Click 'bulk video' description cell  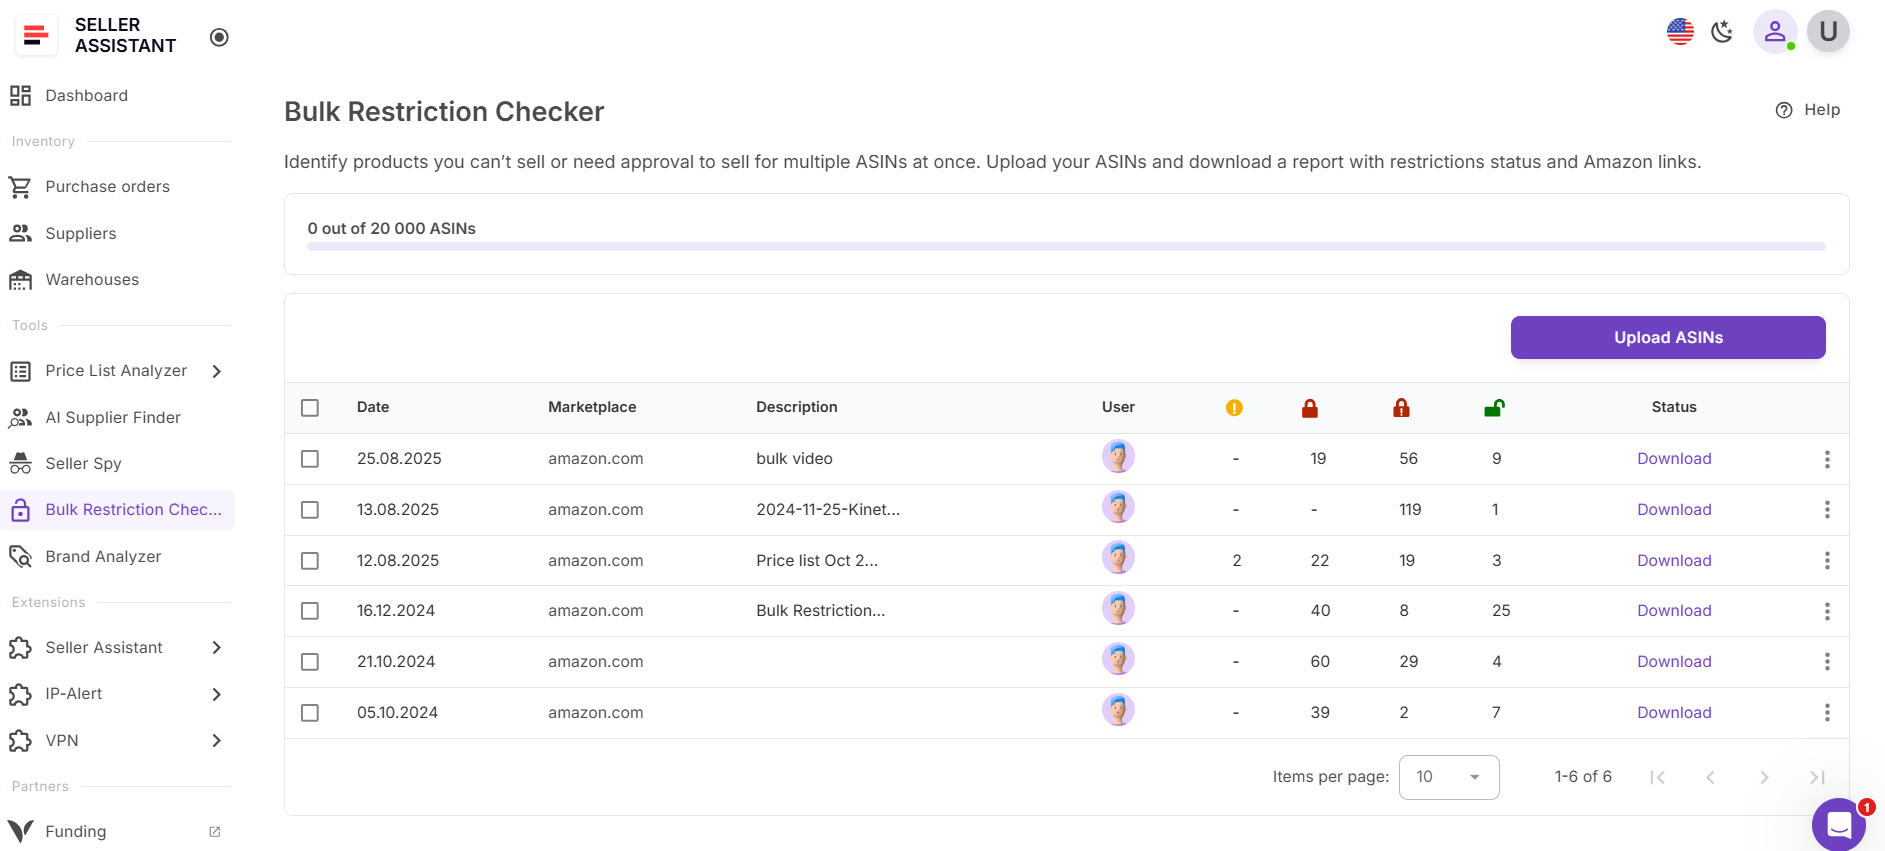click(794, 459)
